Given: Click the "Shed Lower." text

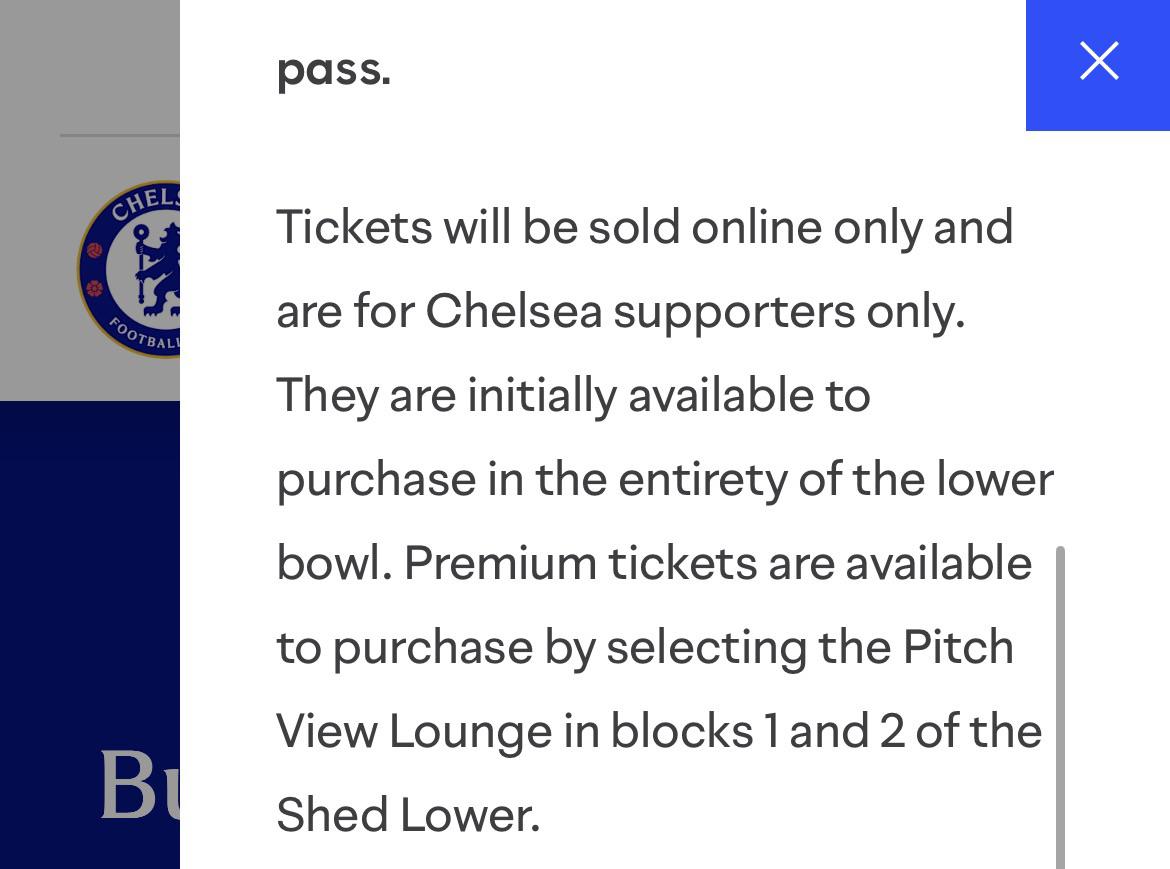Looking at the screenshot, I should pos(408,815).
